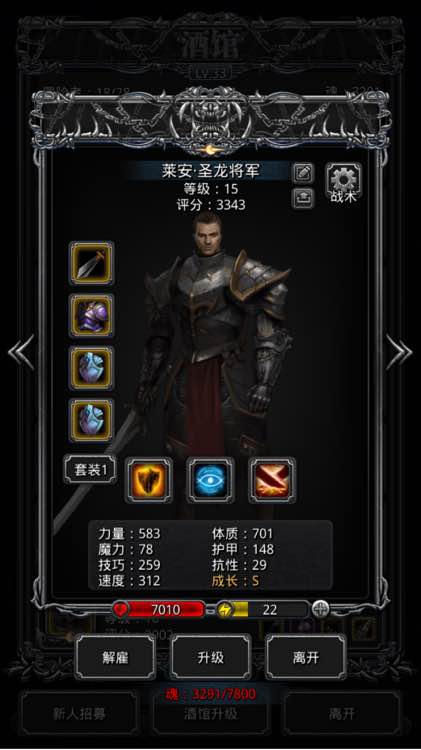Leave the screen with 离开 button
Image resolution: width=421 pixels, height=750 pixels.
[306, 657]
